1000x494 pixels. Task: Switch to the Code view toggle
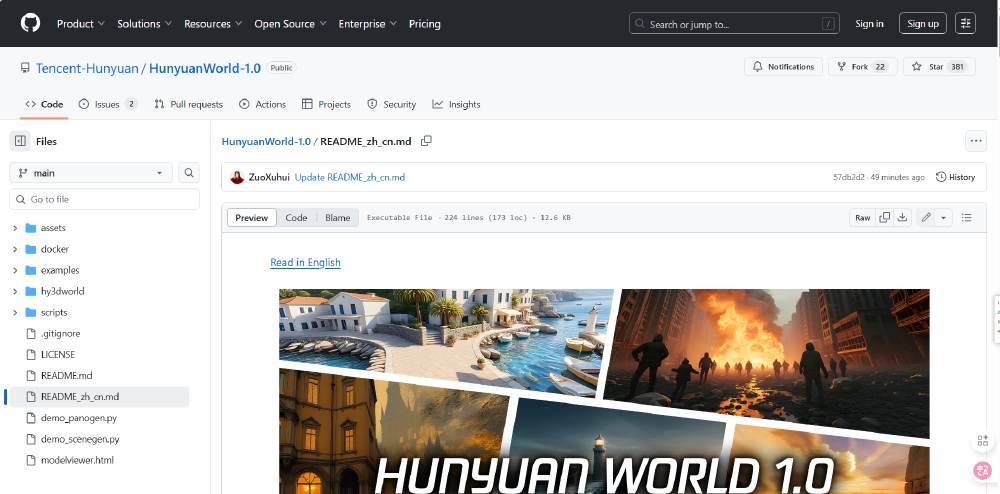pos(297,217)
